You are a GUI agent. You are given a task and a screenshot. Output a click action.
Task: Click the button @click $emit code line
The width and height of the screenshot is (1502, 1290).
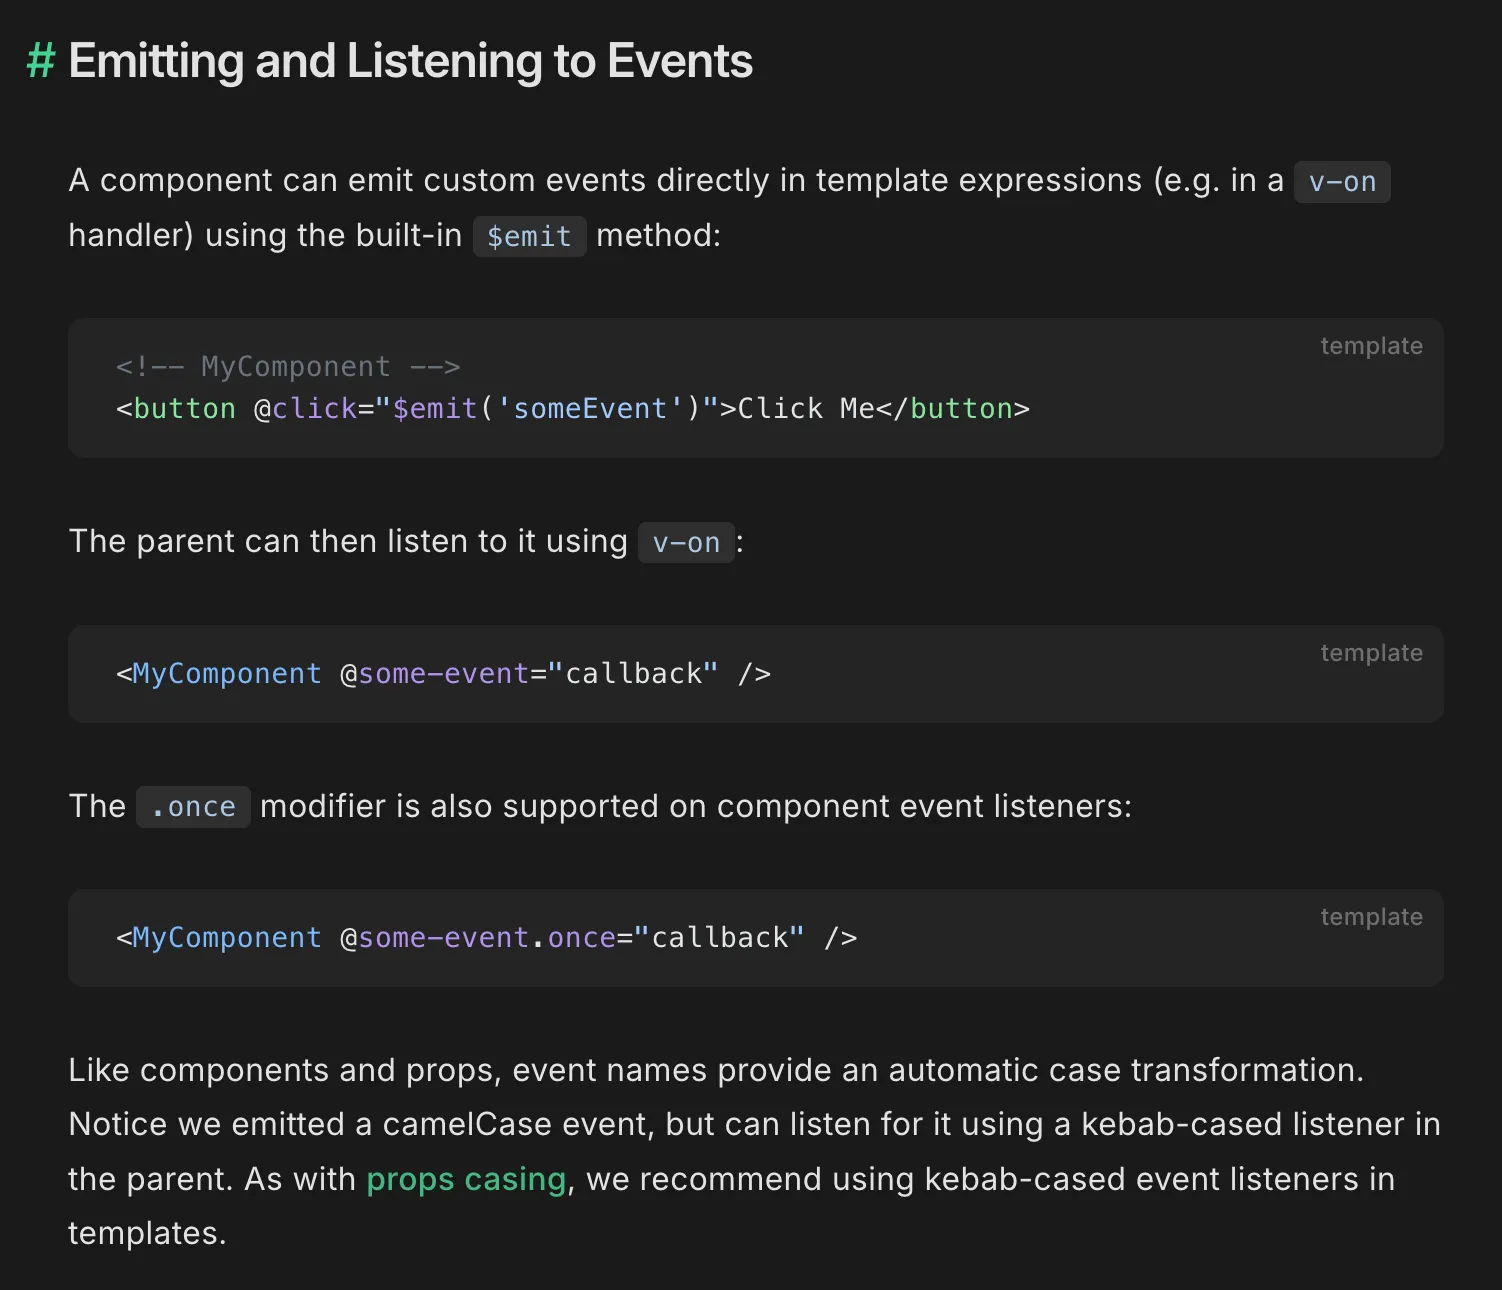click(573, 408)
